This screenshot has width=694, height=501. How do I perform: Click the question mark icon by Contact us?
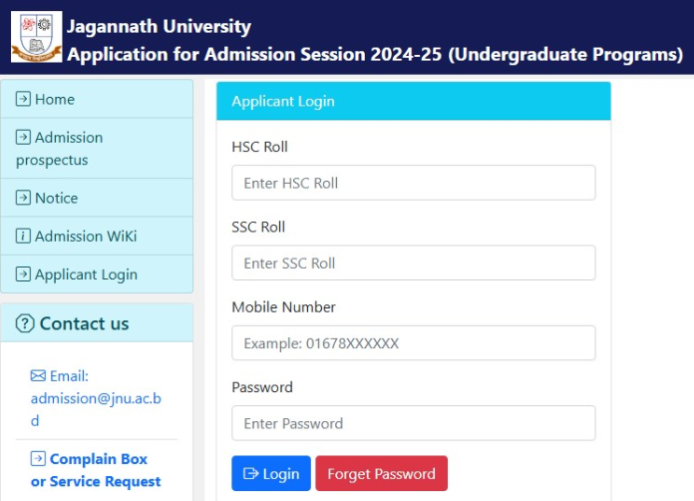coord(25,323)
